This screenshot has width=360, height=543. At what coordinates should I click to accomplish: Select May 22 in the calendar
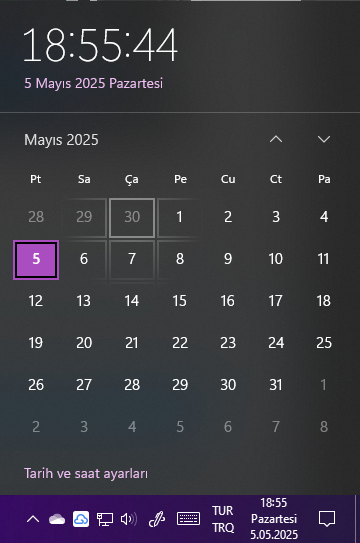(x=180, y=343)
